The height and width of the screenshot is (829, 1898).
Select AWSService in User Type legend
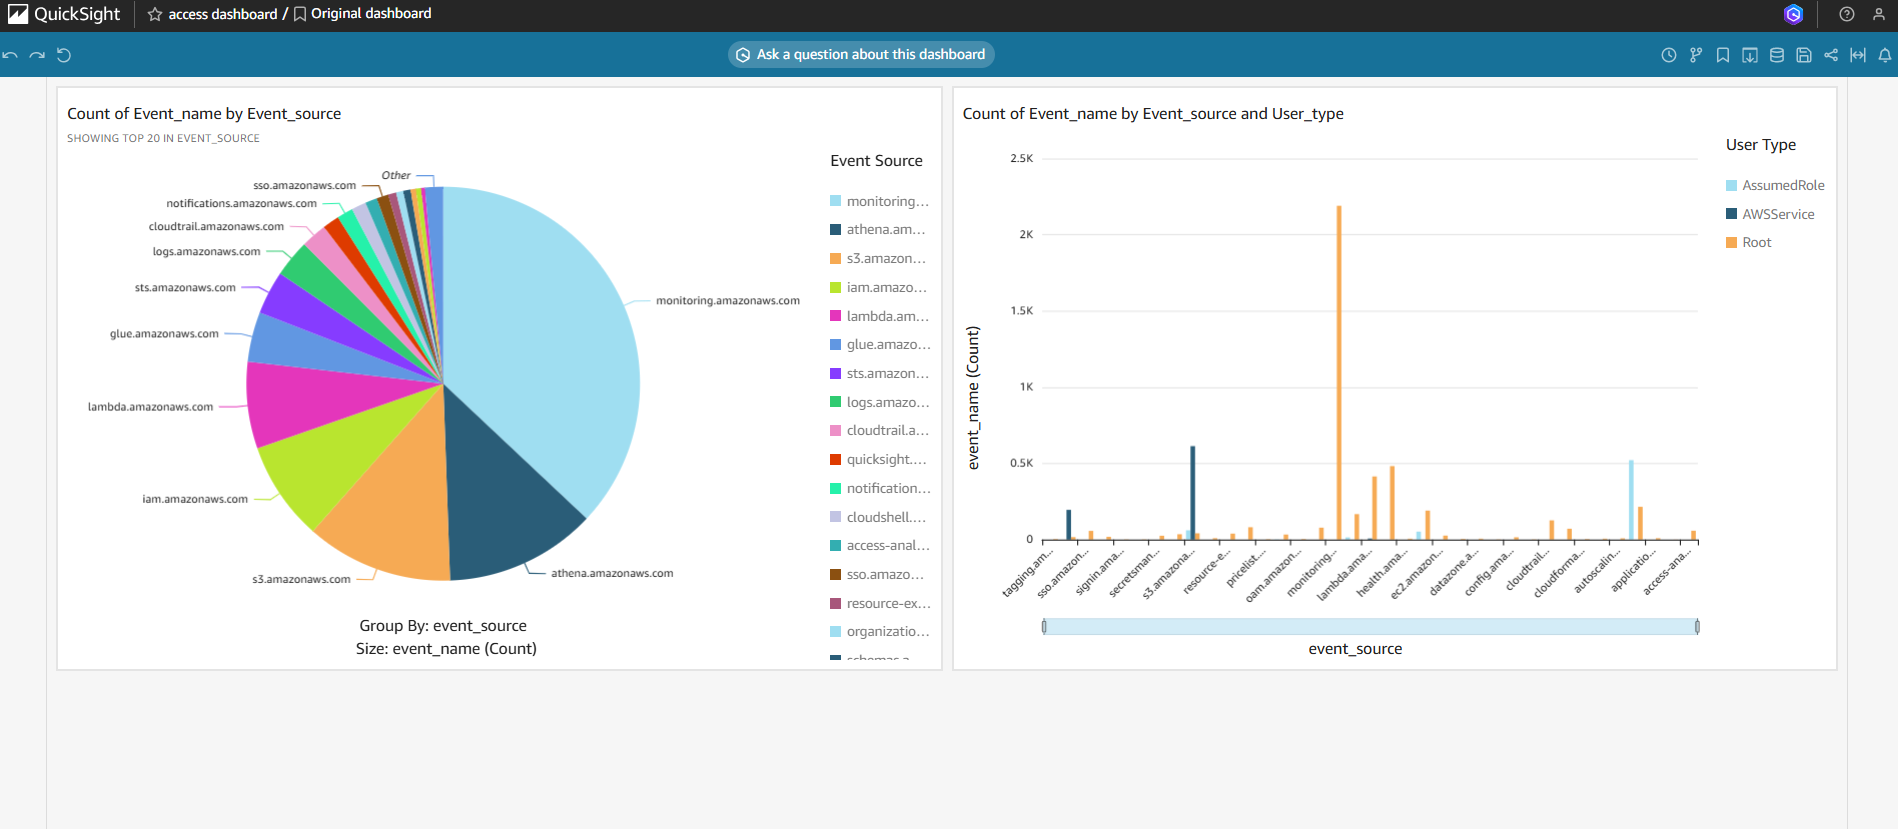click(x=1770, y=214)
